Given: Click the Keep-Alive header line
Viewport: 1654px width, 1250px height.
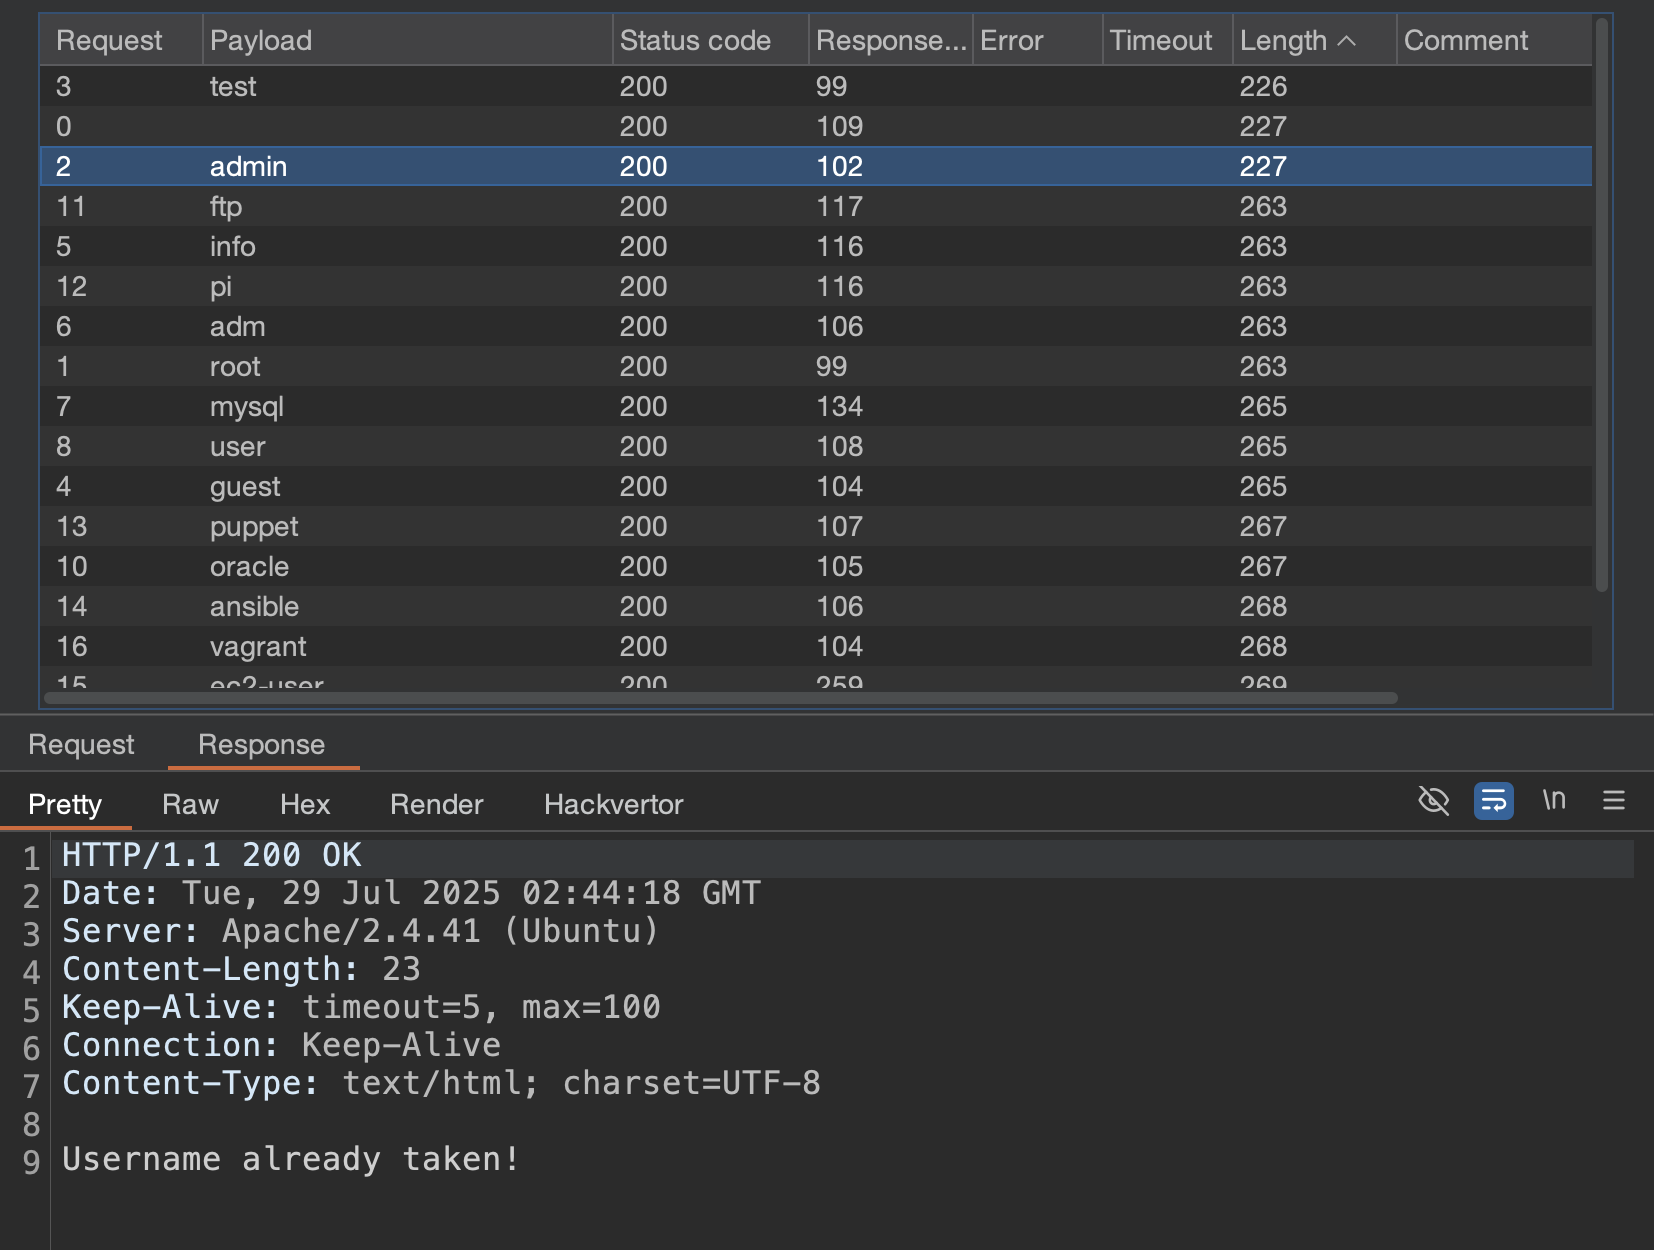Looking at the screenshot, I should pyautogui.click(x=361, y=1007).
